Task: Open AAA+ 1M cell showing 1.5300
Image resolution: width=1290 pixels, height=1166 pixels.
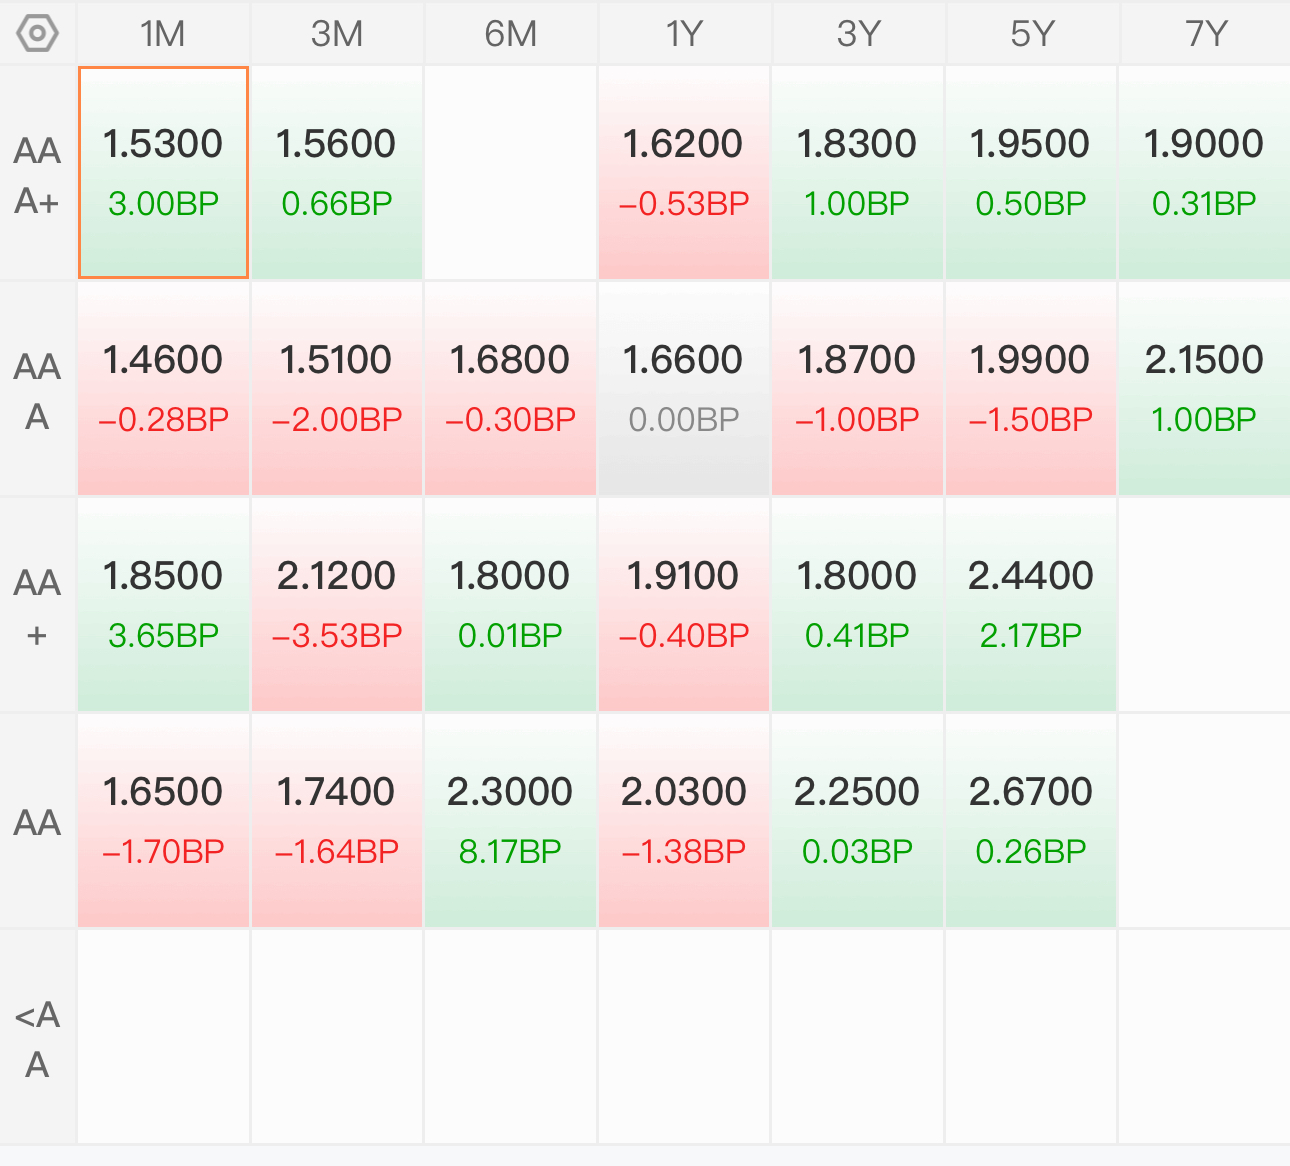Action: [x=163, y=173]
